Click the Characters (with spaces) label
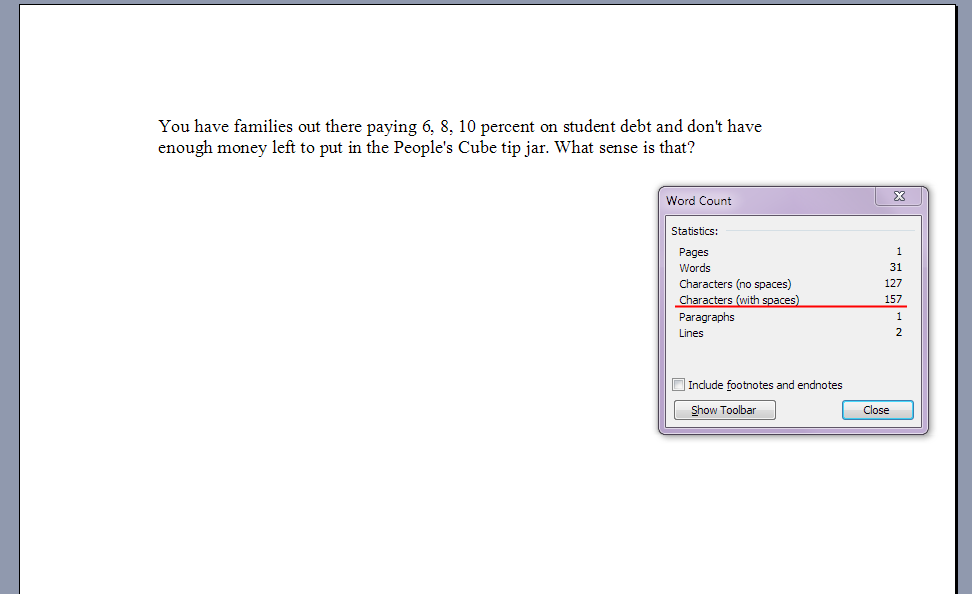This screenshot has width=972, height=594. tap(739, 300)
